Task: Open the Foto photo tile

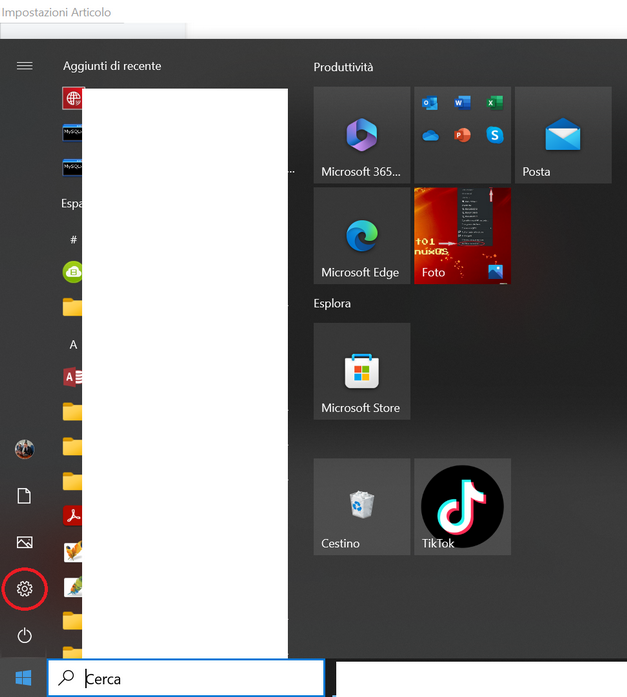Action: point(462,236)
